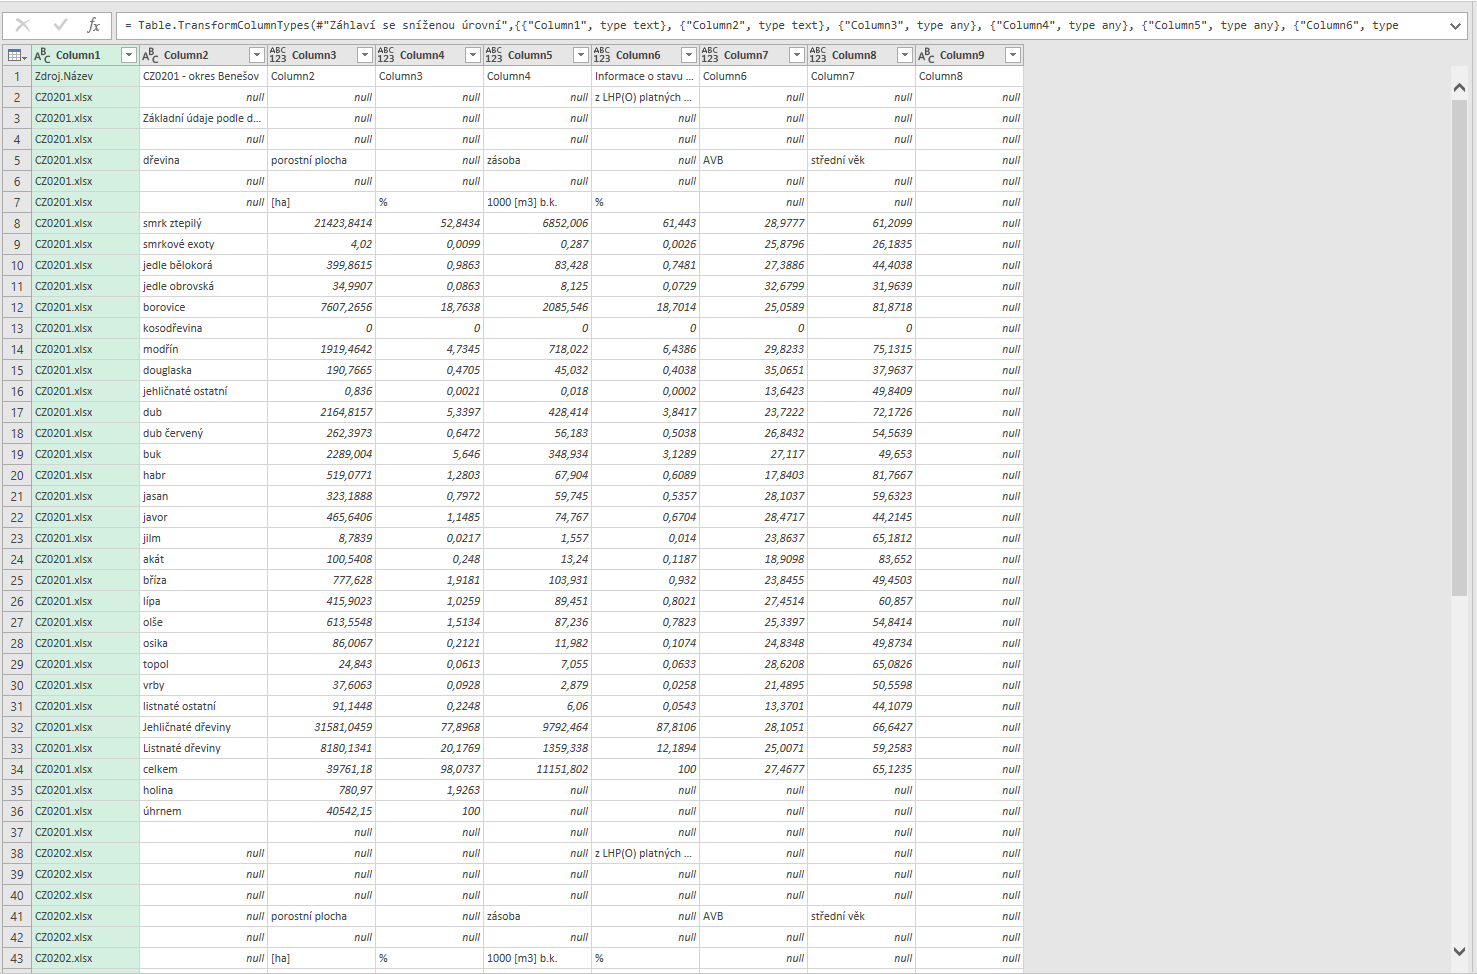Change the Column3 data type icon
The height and width of the screenshot is (974, 1477).
pyautogui.click(x=278, y=55)
